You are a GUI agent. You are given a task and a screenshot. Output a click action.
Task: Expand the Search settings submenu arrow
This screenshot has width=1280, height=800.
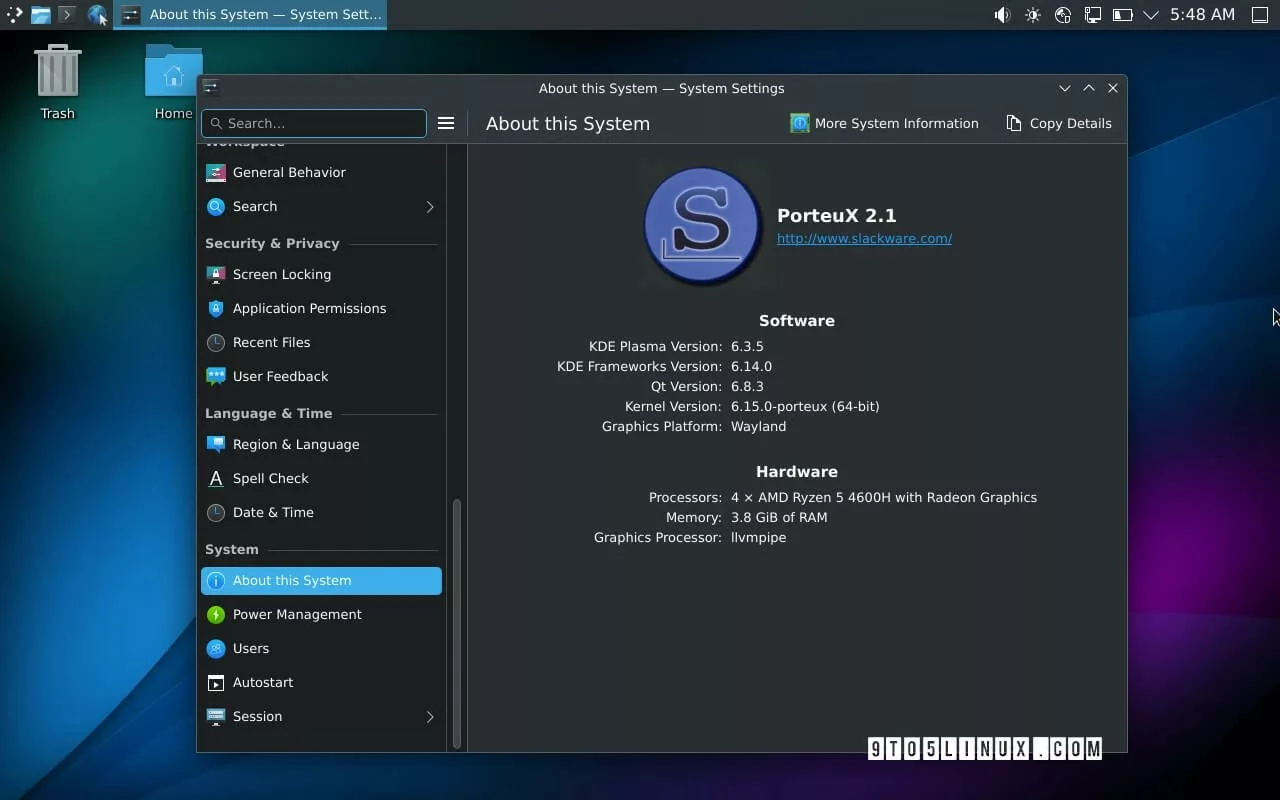click(x=430, y=207)
